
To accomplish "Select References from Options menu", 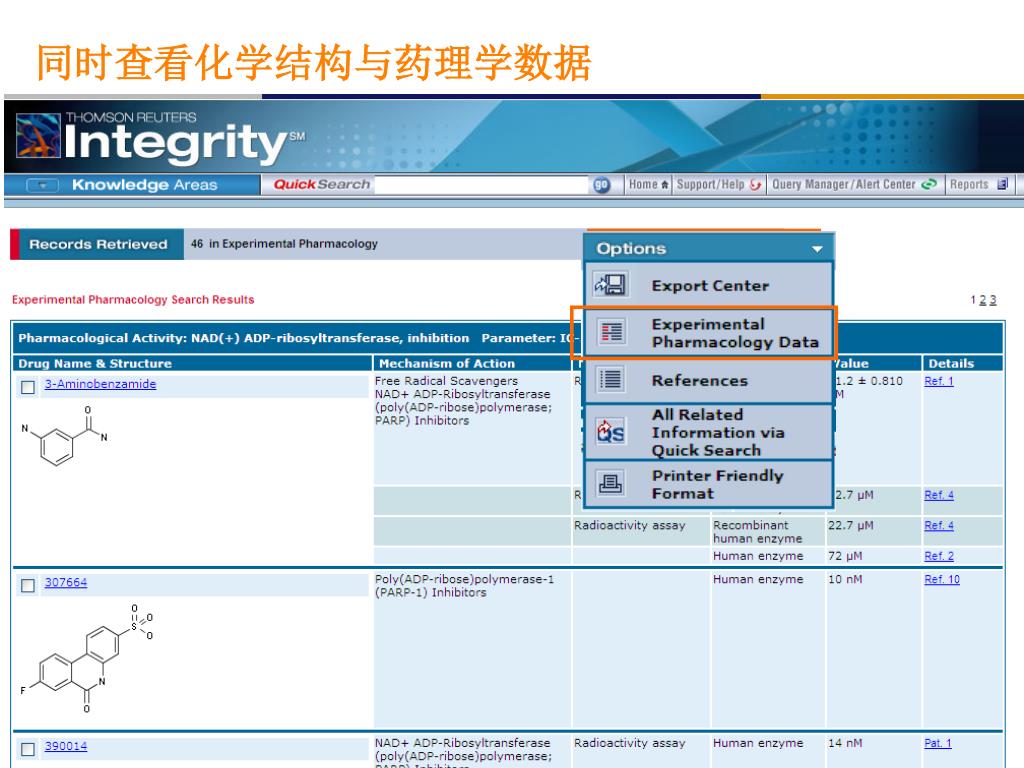I will [709, 381].
